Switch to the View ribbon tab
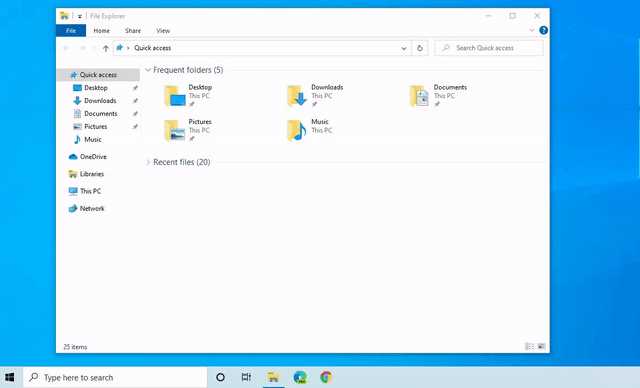 click(x=163, y=31)
